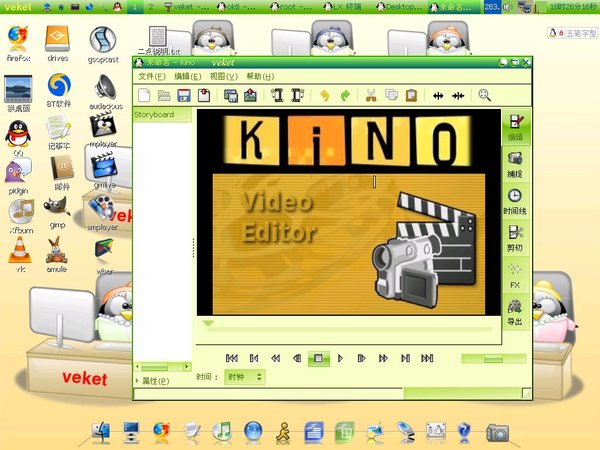Cut with the scissors icon

pyautogui.click(x=371, y=95)
